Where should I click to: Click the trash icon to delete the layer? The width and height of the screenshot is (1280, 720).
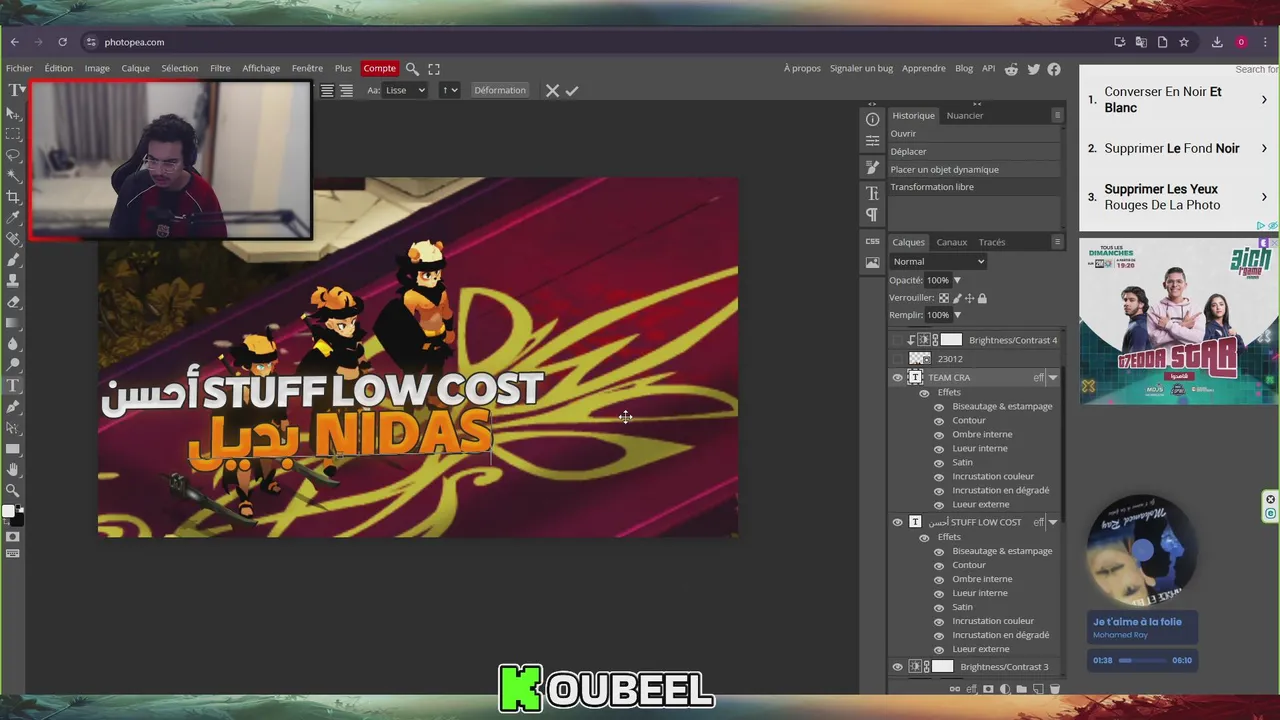[x=1054, y=689]
